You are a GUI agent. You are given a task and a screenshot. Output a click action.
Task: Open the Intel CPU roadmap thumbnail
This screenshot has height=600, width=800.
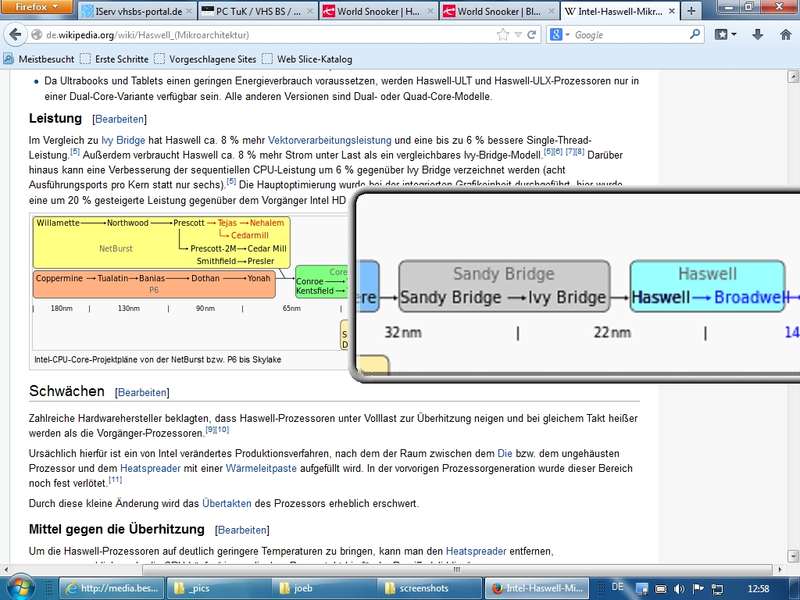point(190,283)
